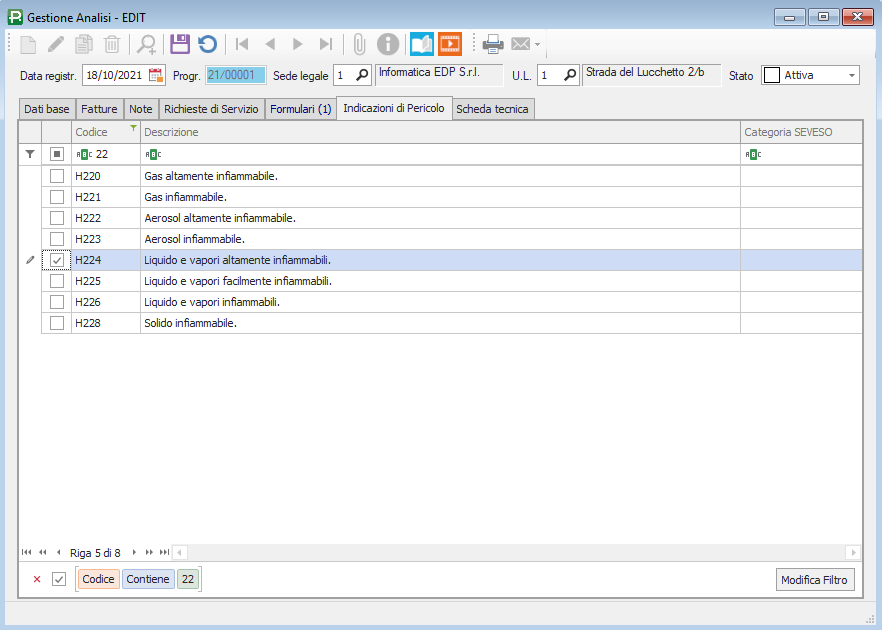Click the Save floppy disk icon
882x630 pixels.
(180, 44)
